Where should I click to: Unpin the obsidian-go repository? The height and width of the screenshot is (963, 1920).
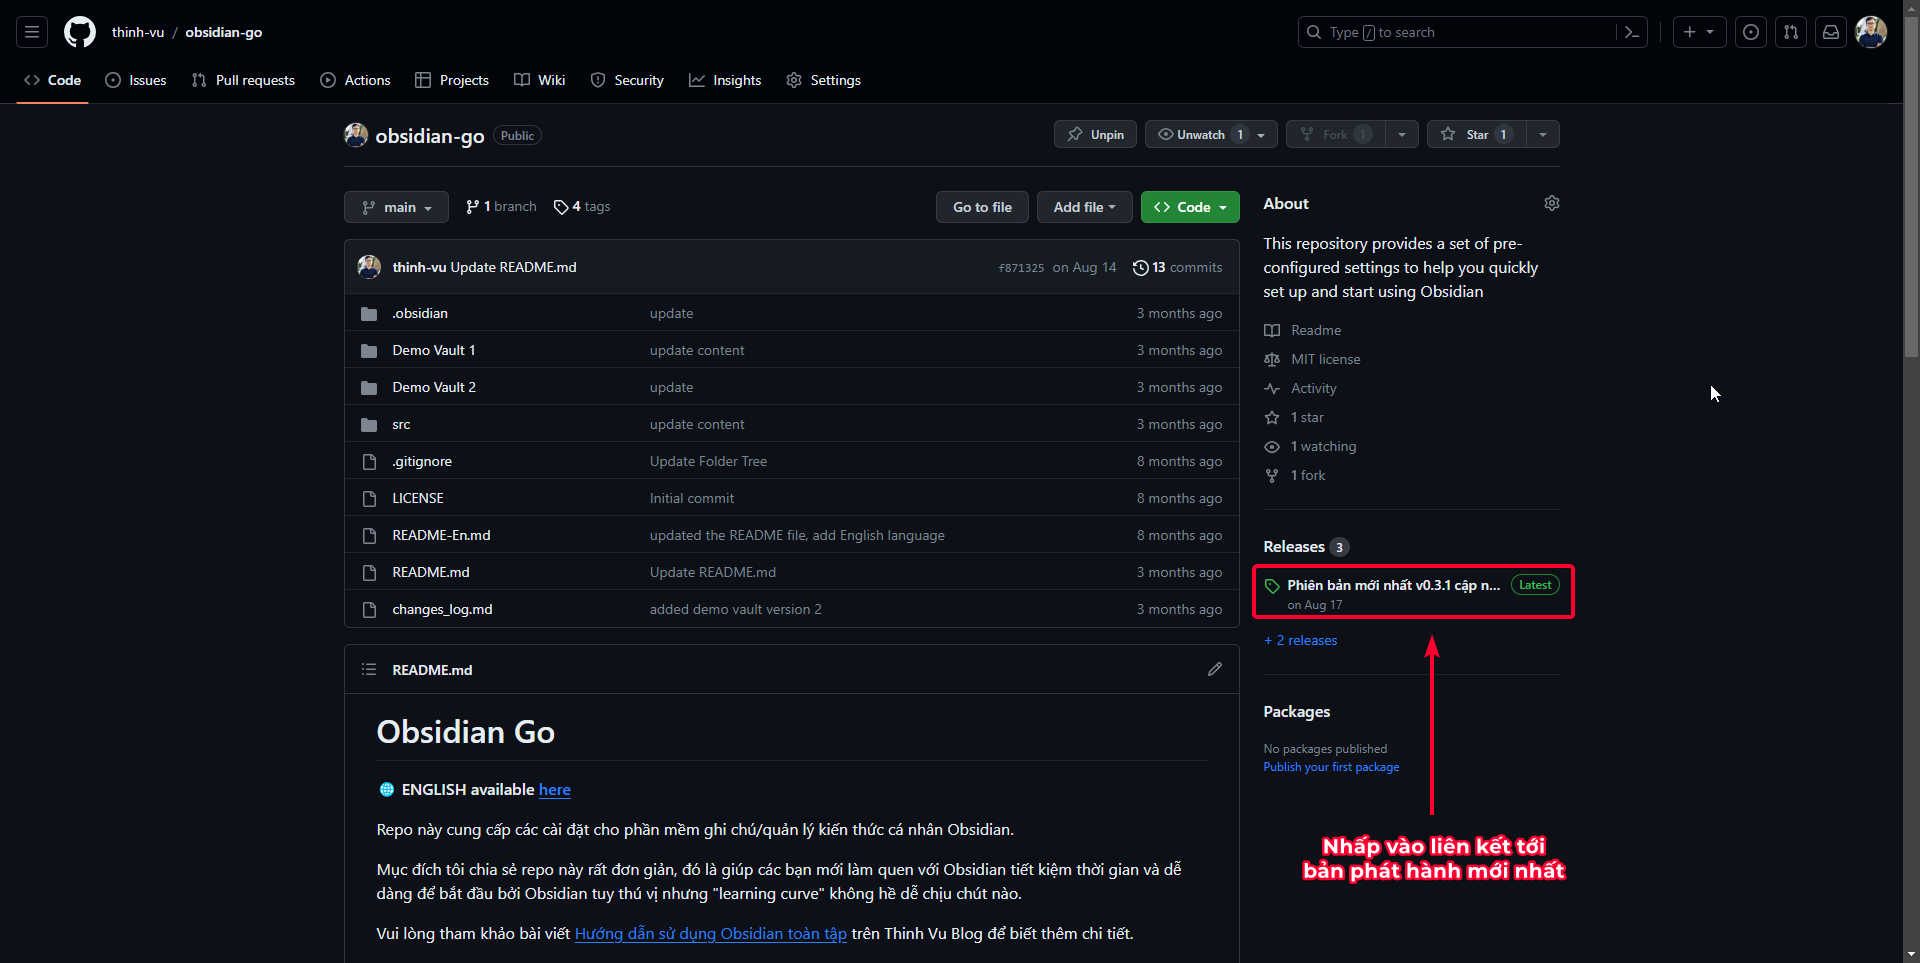[x=1095, y=134]
